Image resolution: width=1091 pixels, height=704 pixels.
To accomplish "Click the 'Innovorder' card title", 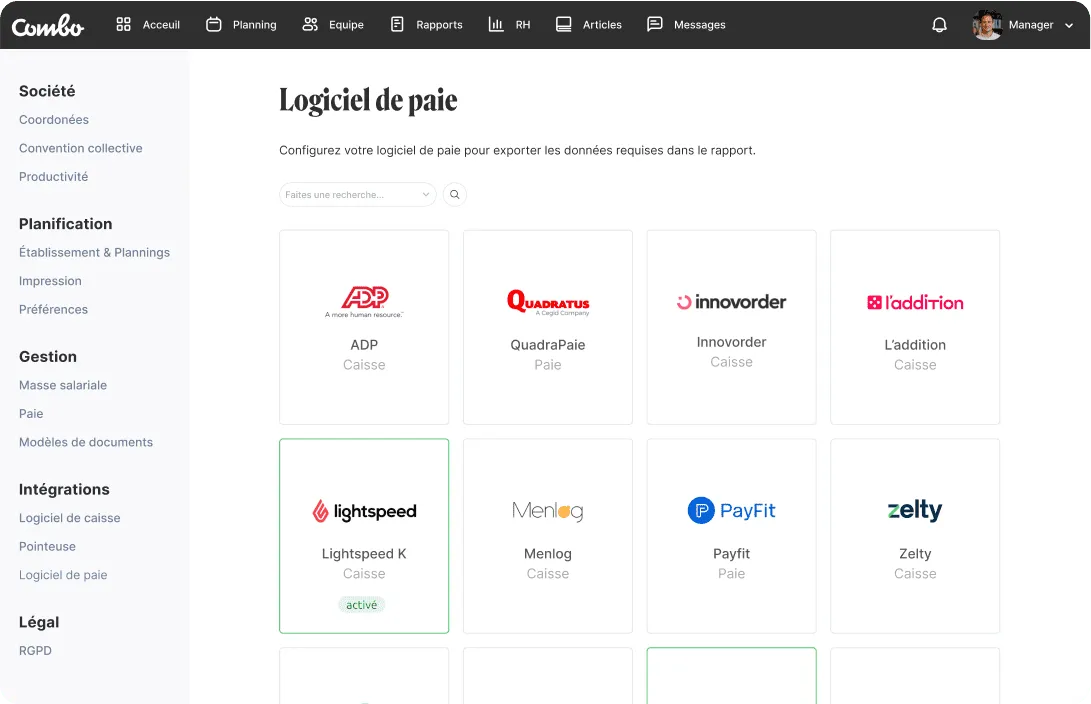I will point(731,342).
